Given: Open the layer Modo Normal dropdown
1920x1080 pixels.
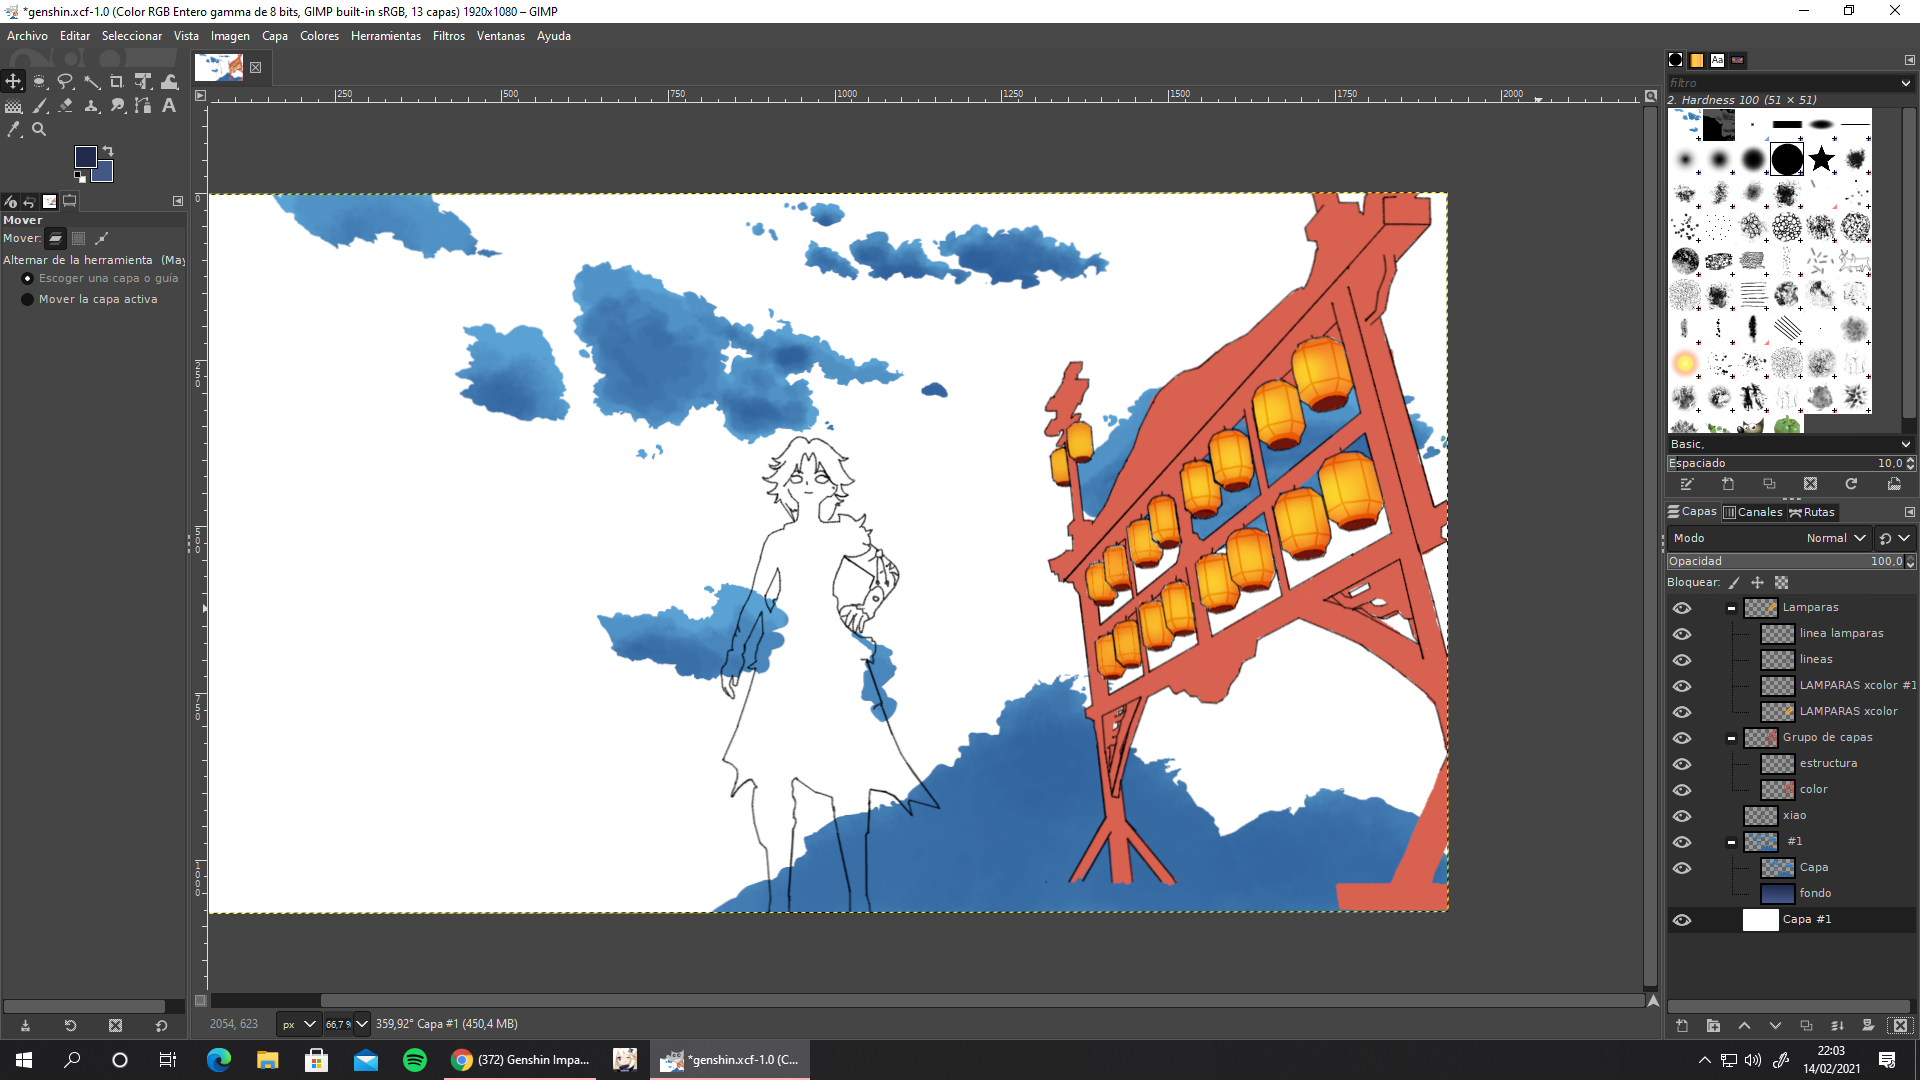Looking at the screenshot, I should coord(1836,538).
